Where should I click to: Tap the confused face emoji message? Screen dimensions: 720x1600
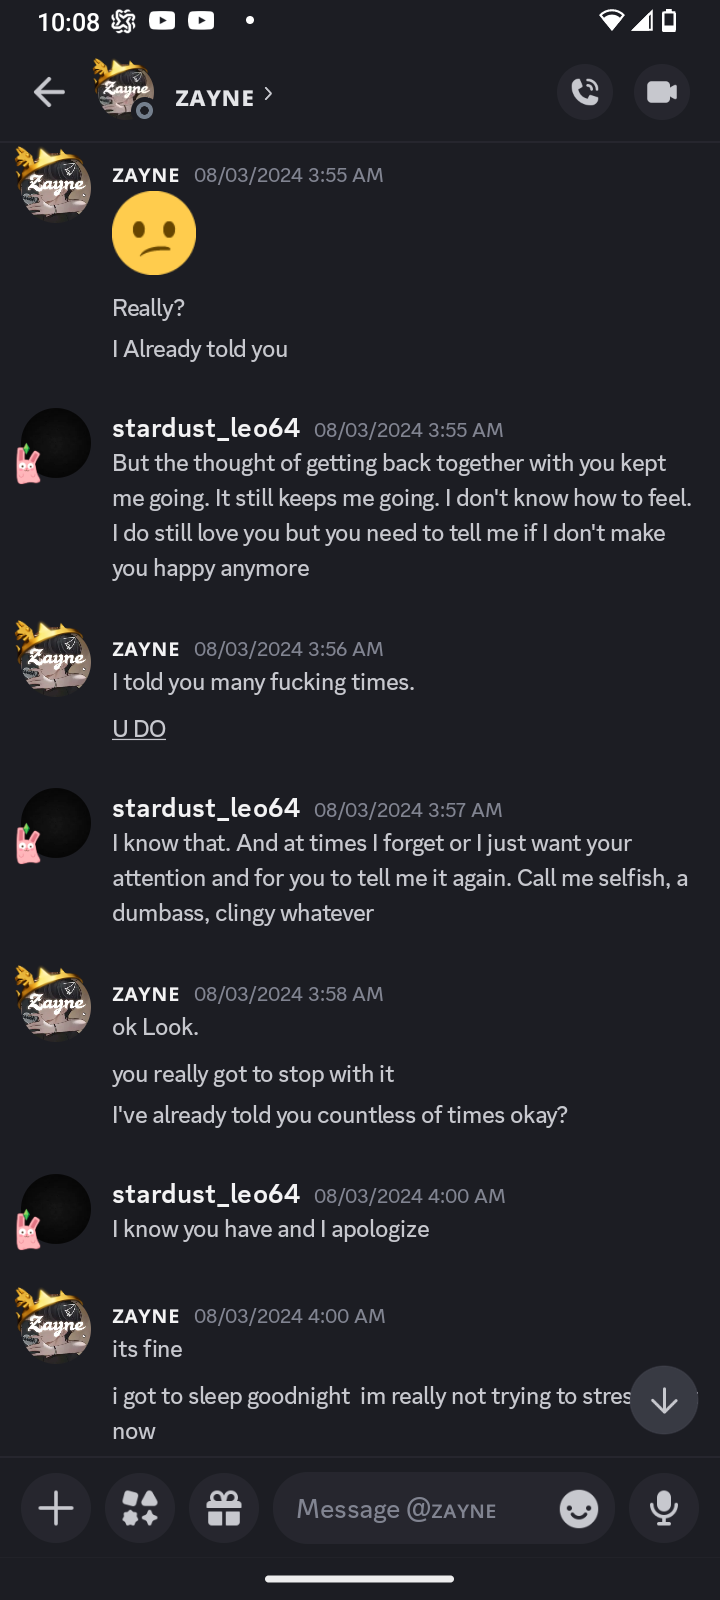tap(154, 233)
